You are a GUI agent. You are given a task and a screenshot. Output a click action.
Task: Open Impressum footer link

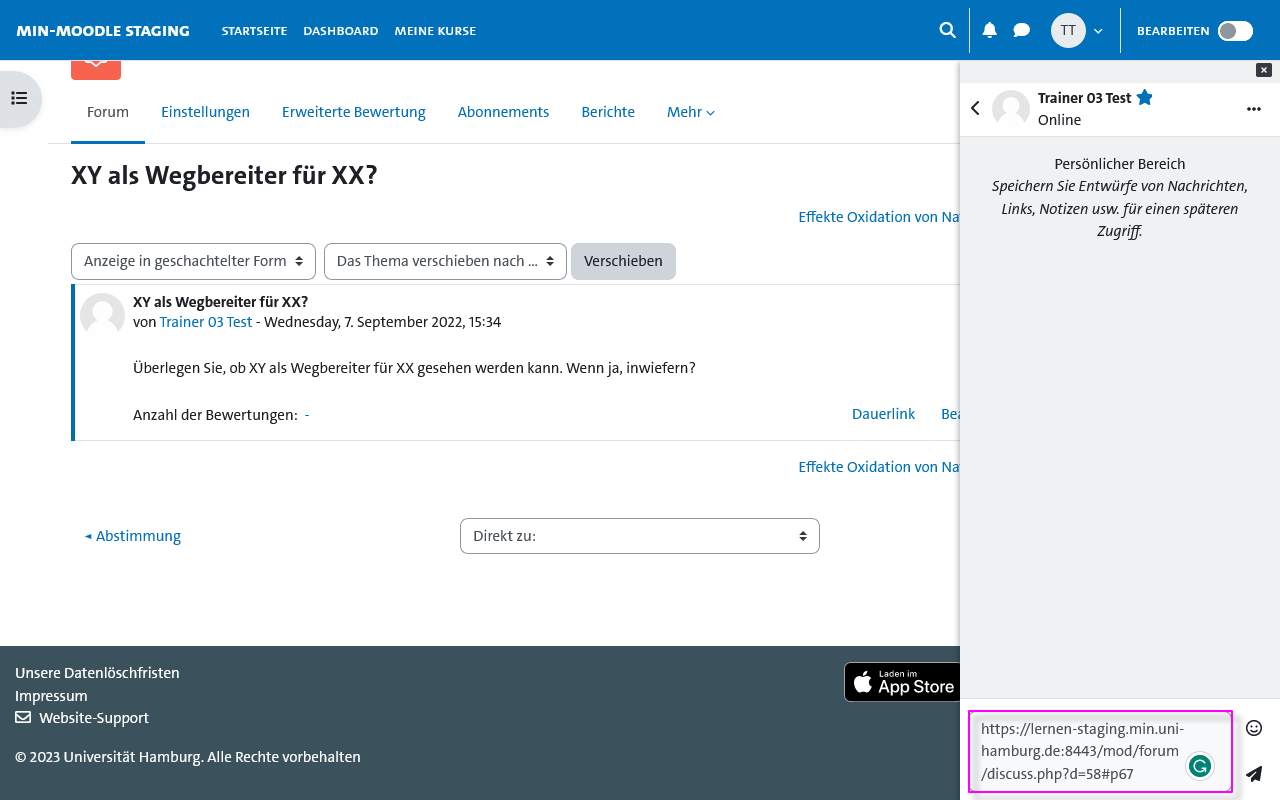tap(51, 696)
